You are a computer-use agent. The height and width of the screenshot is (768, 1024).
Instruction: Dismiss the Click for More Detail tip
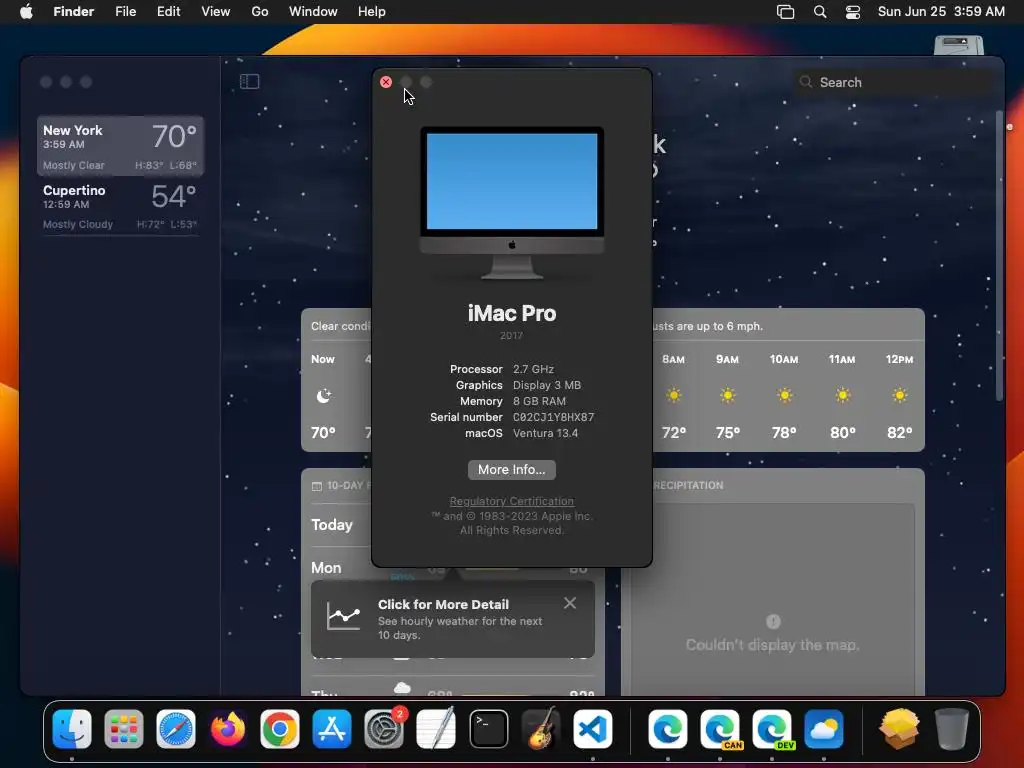coord(570,603)
